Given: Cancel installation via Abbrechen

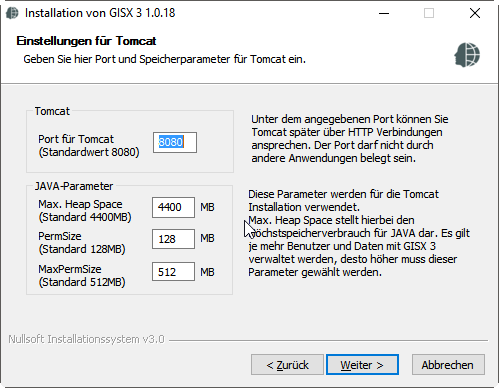Looking at the screenshot, I should point(448,365).
